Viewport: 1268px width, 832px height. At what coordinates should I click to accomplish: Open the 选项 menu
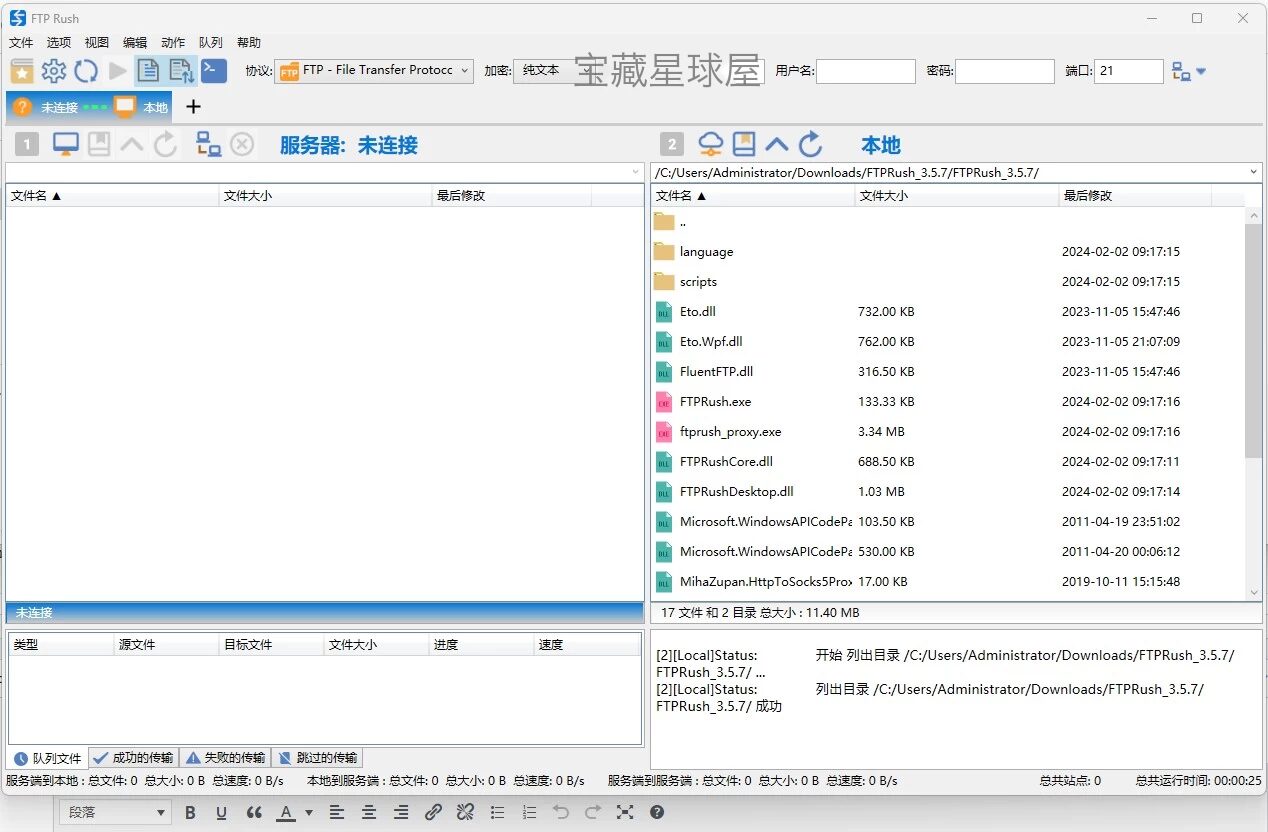59,43
